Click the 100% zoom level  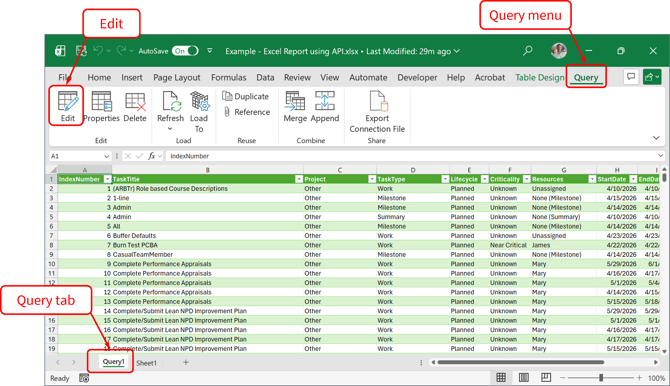tap(657, 378)
